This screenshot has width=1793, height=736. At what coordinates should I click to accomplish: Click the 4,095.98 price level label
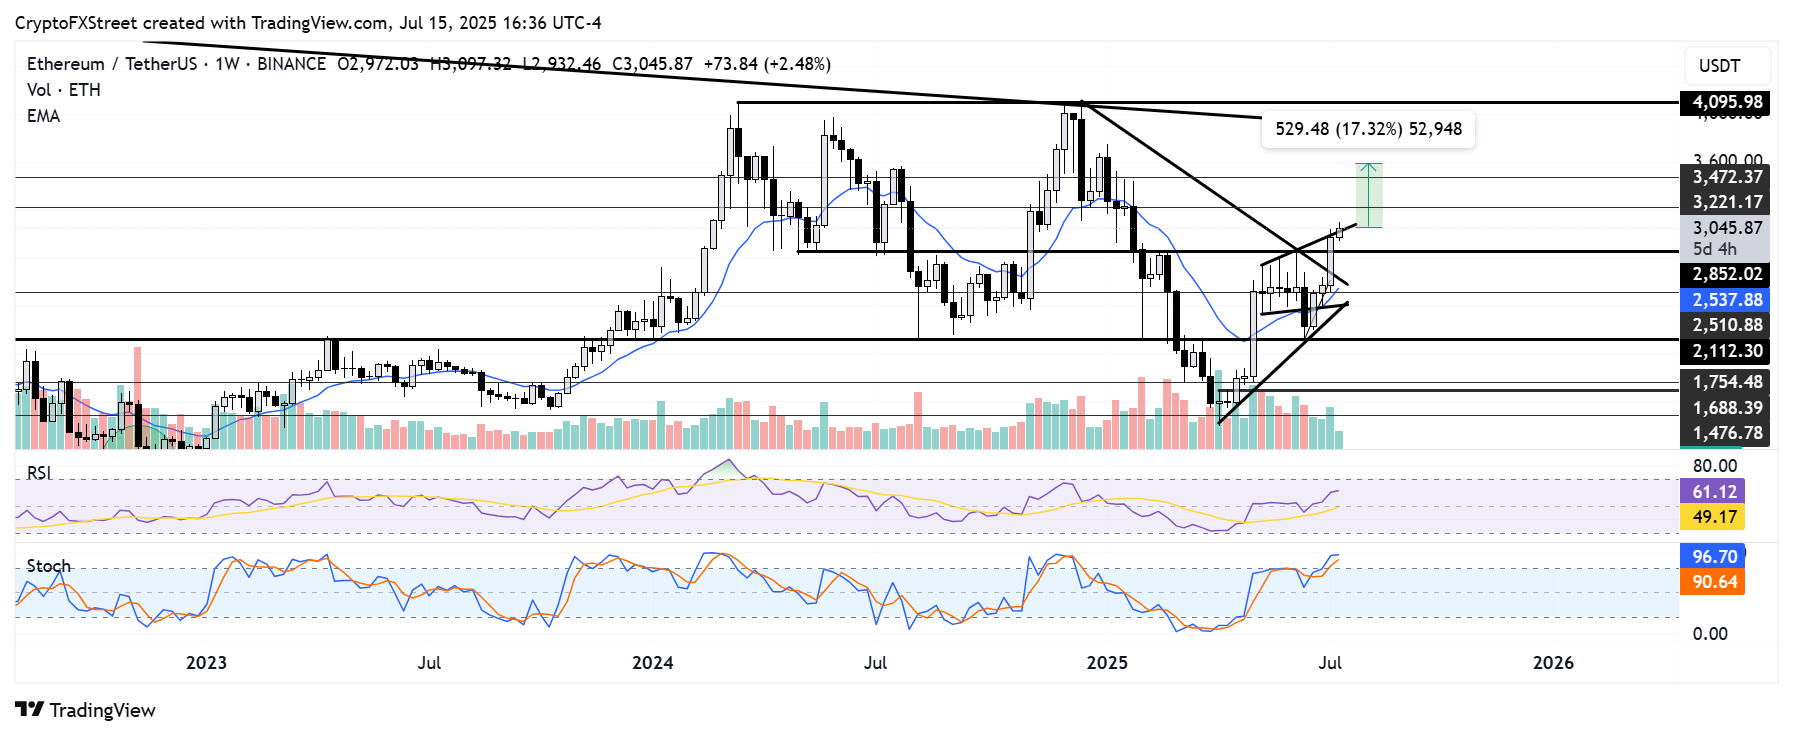[1727, 102]
